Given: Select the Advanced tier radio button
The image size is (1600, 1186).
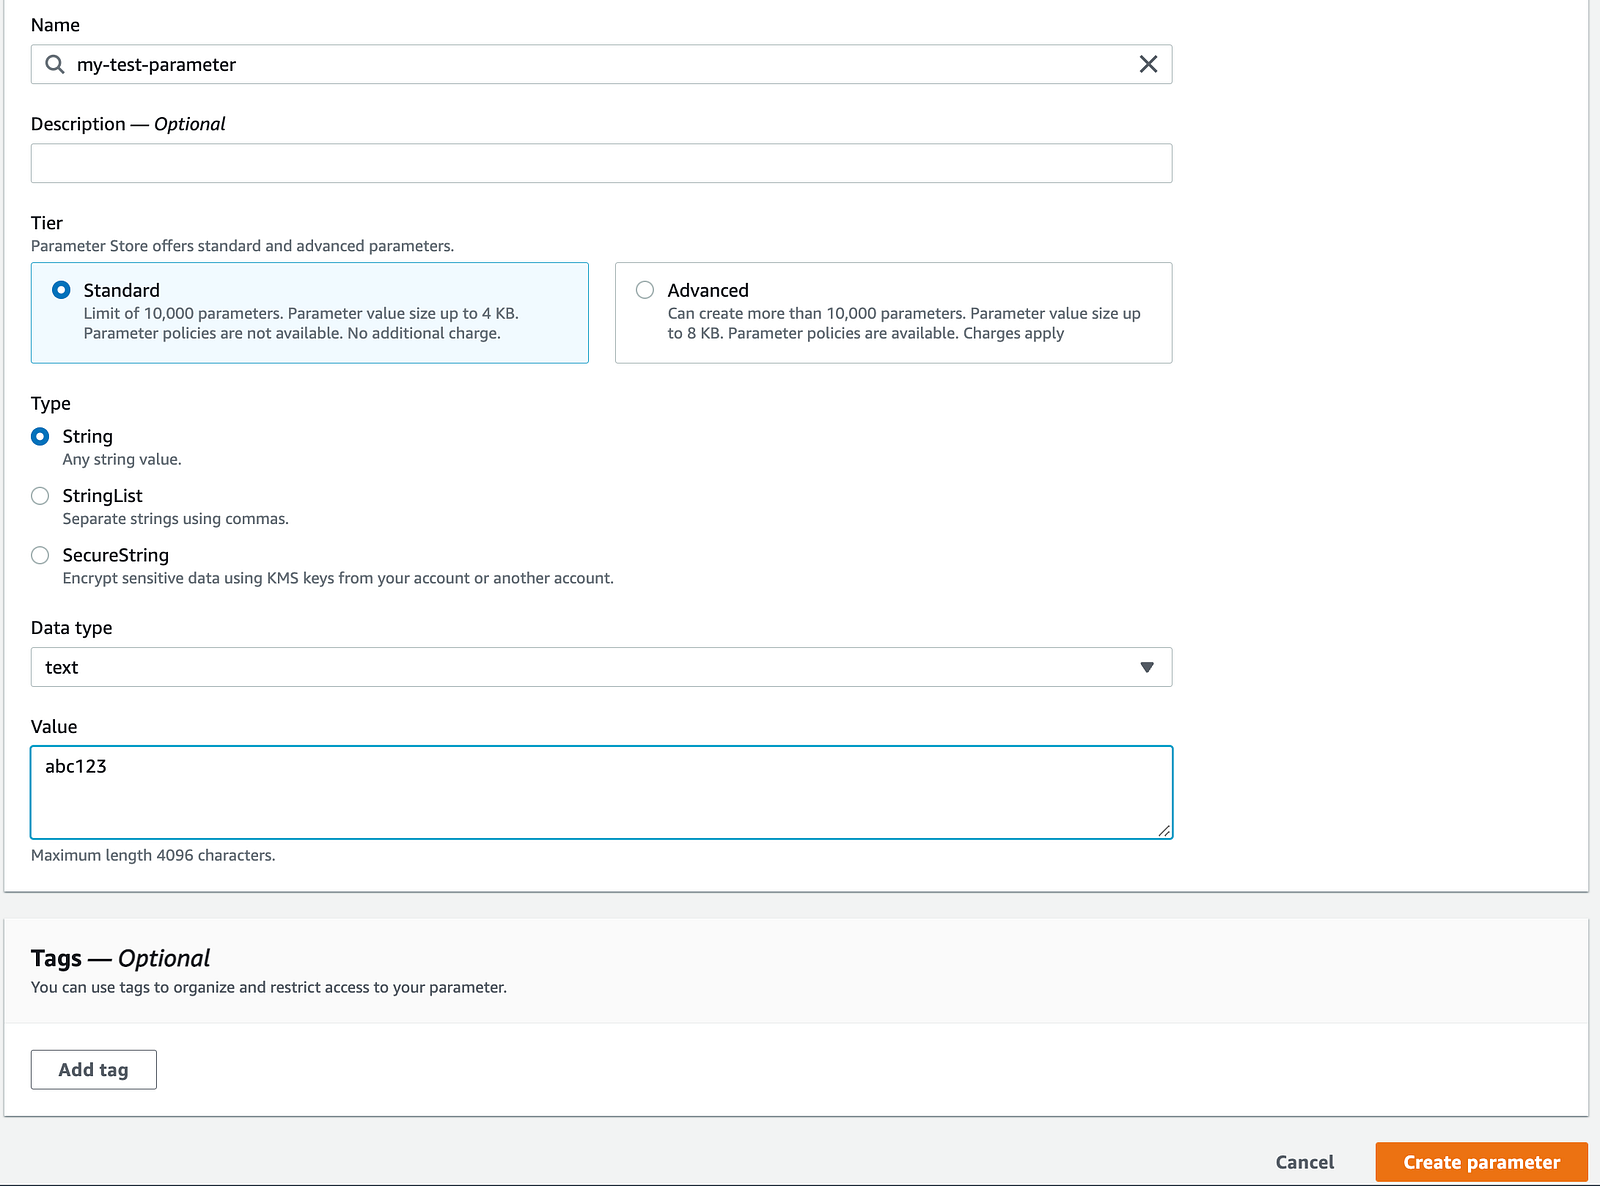Looking at the screenshot, I should (x=645, y=290).
